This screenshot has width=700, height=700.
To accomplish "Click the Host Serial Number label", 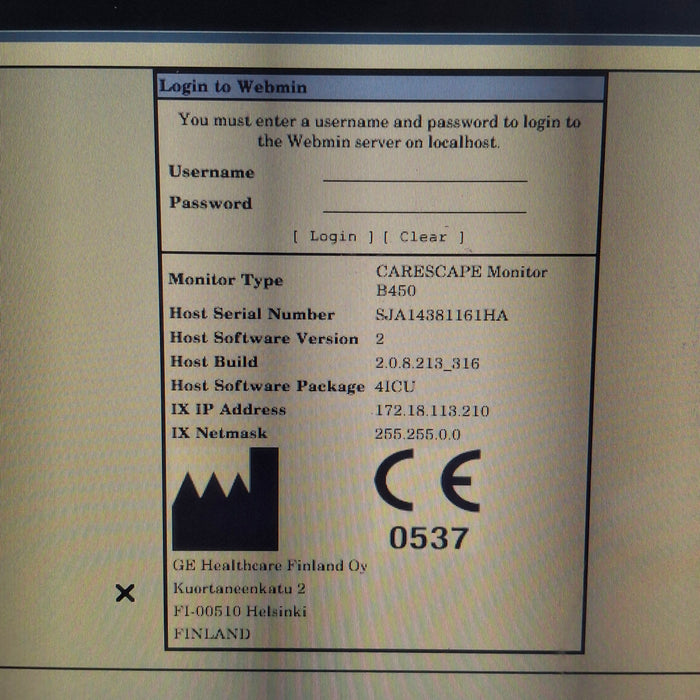I will click(x=252, y=314).
